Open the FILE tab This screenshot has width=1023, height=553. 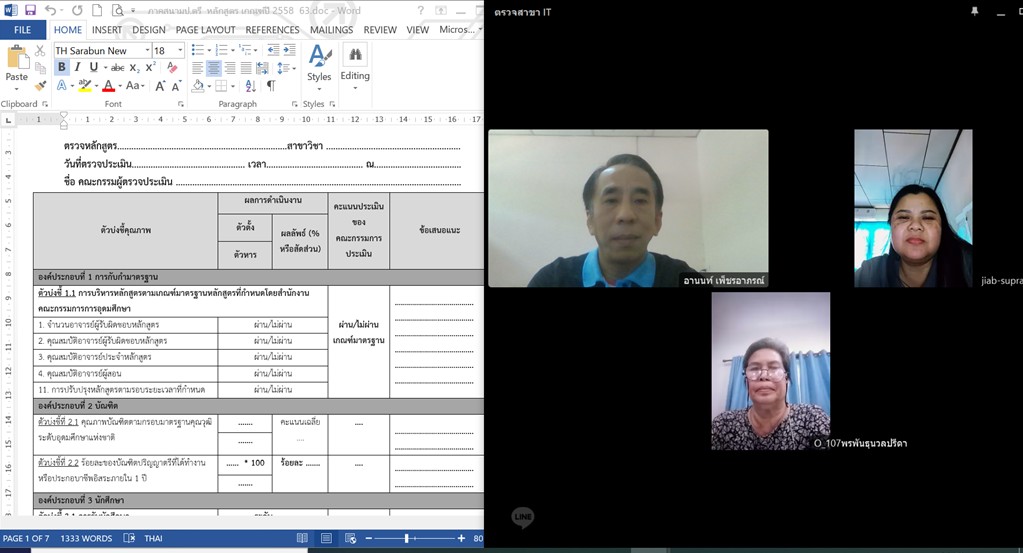(23, 30)
